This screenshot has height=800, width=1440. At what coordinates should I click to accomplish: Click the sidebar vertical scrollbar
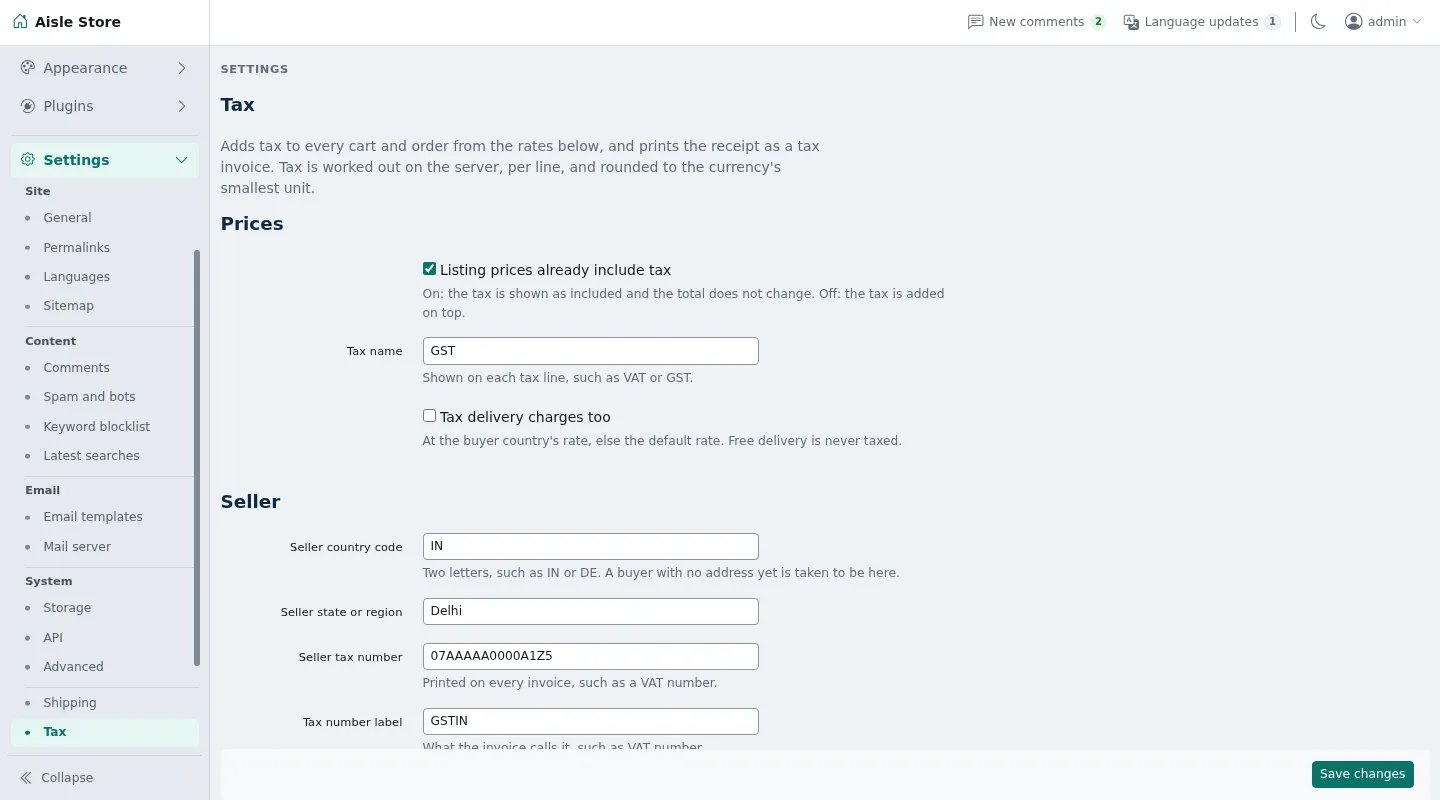pos(197,458)
